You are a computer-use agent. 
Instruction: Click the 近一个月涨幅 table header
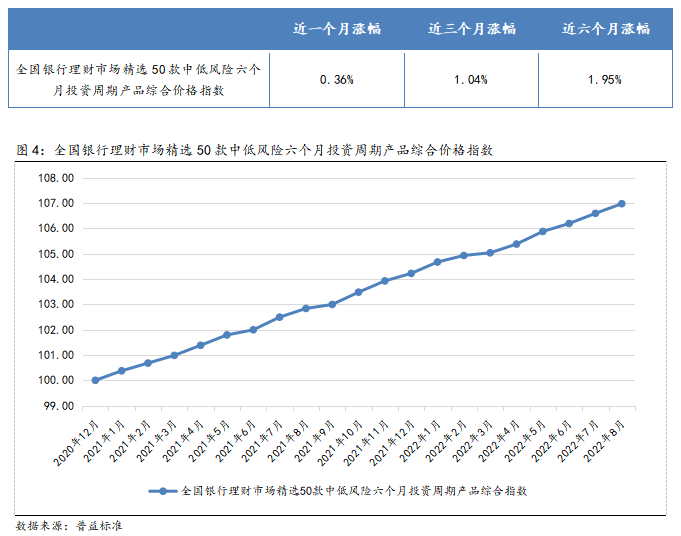[337, 29]
